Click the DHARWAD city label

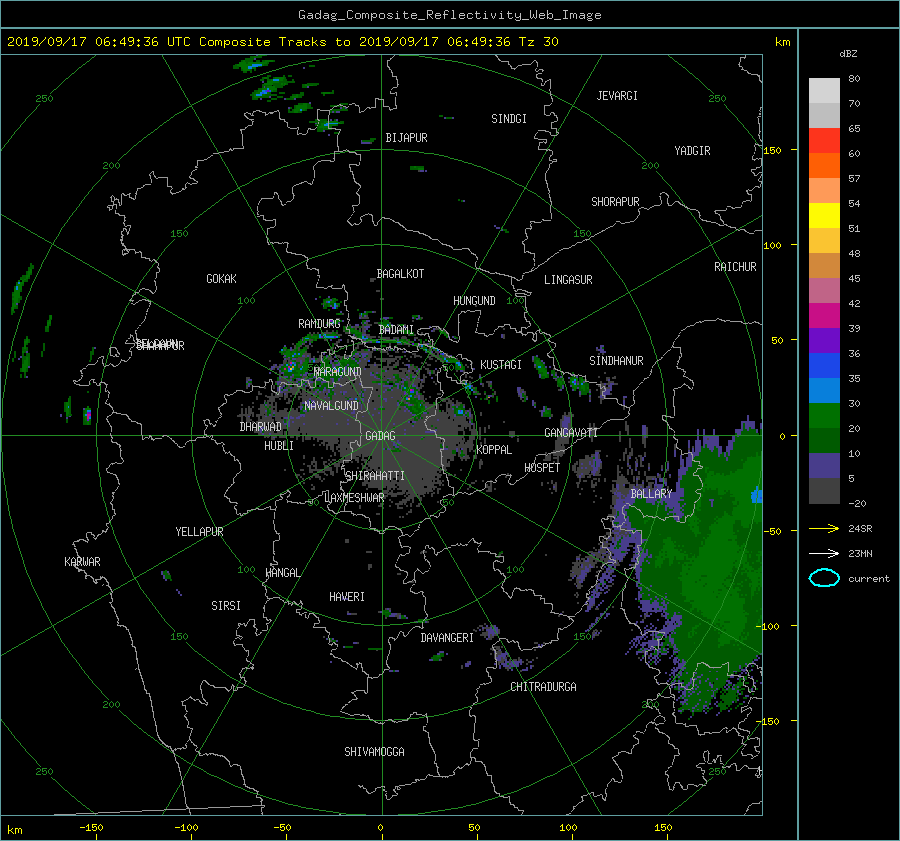(260, 427)
